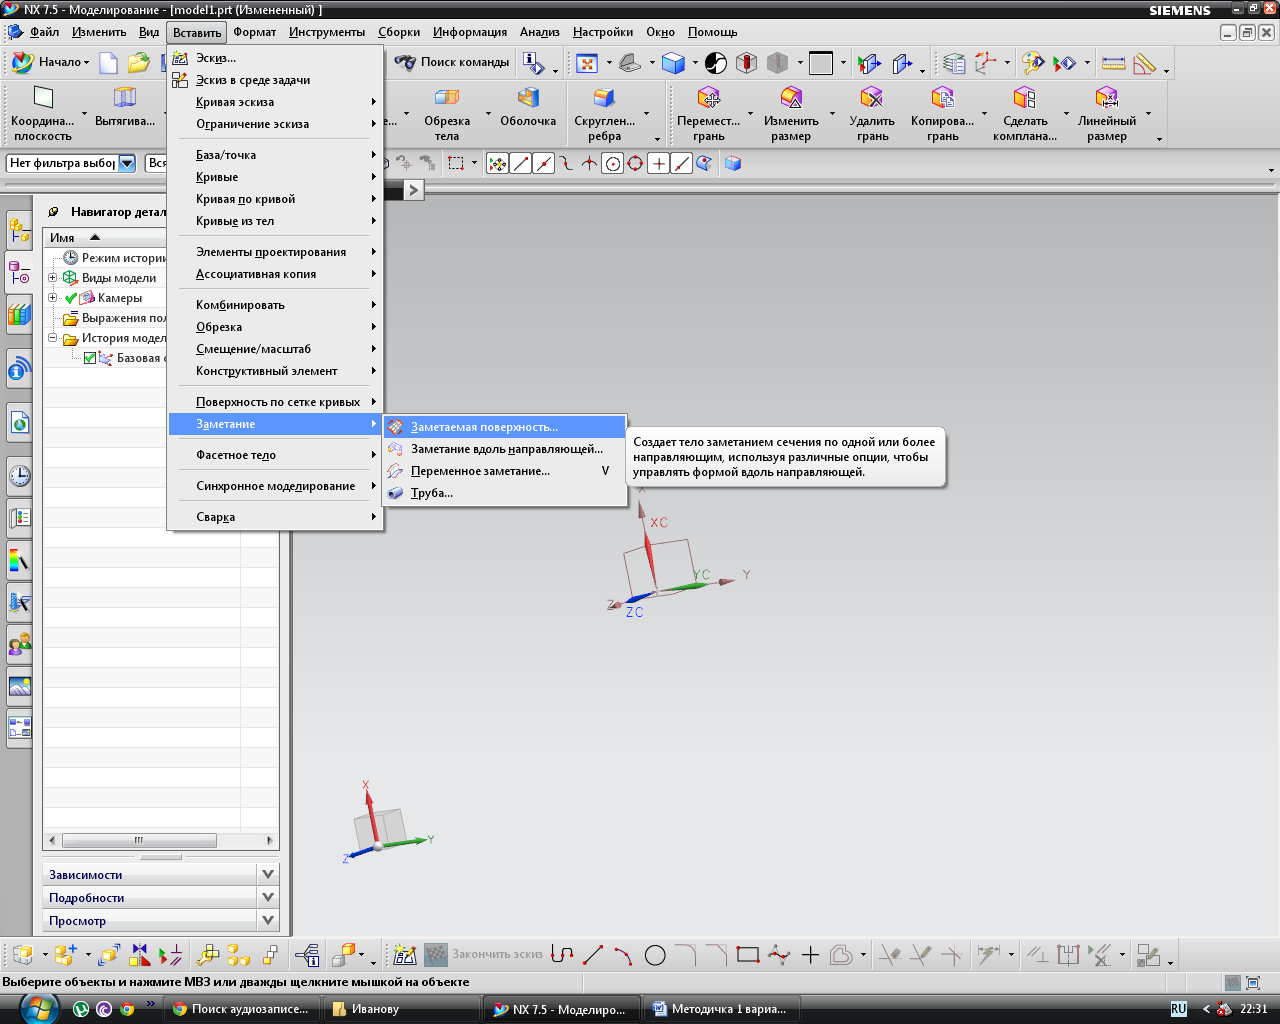Toggle the end point snap option
The image size is (1280, 1024).
[x=521, y=163]
